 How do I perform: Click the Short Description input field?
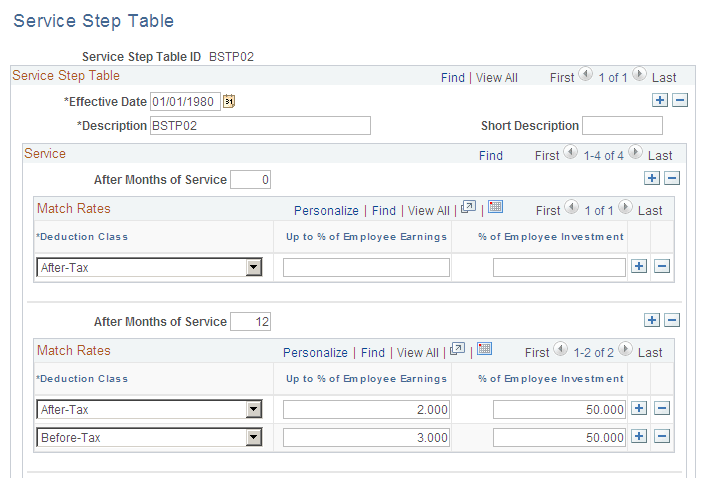coord(622,126)
